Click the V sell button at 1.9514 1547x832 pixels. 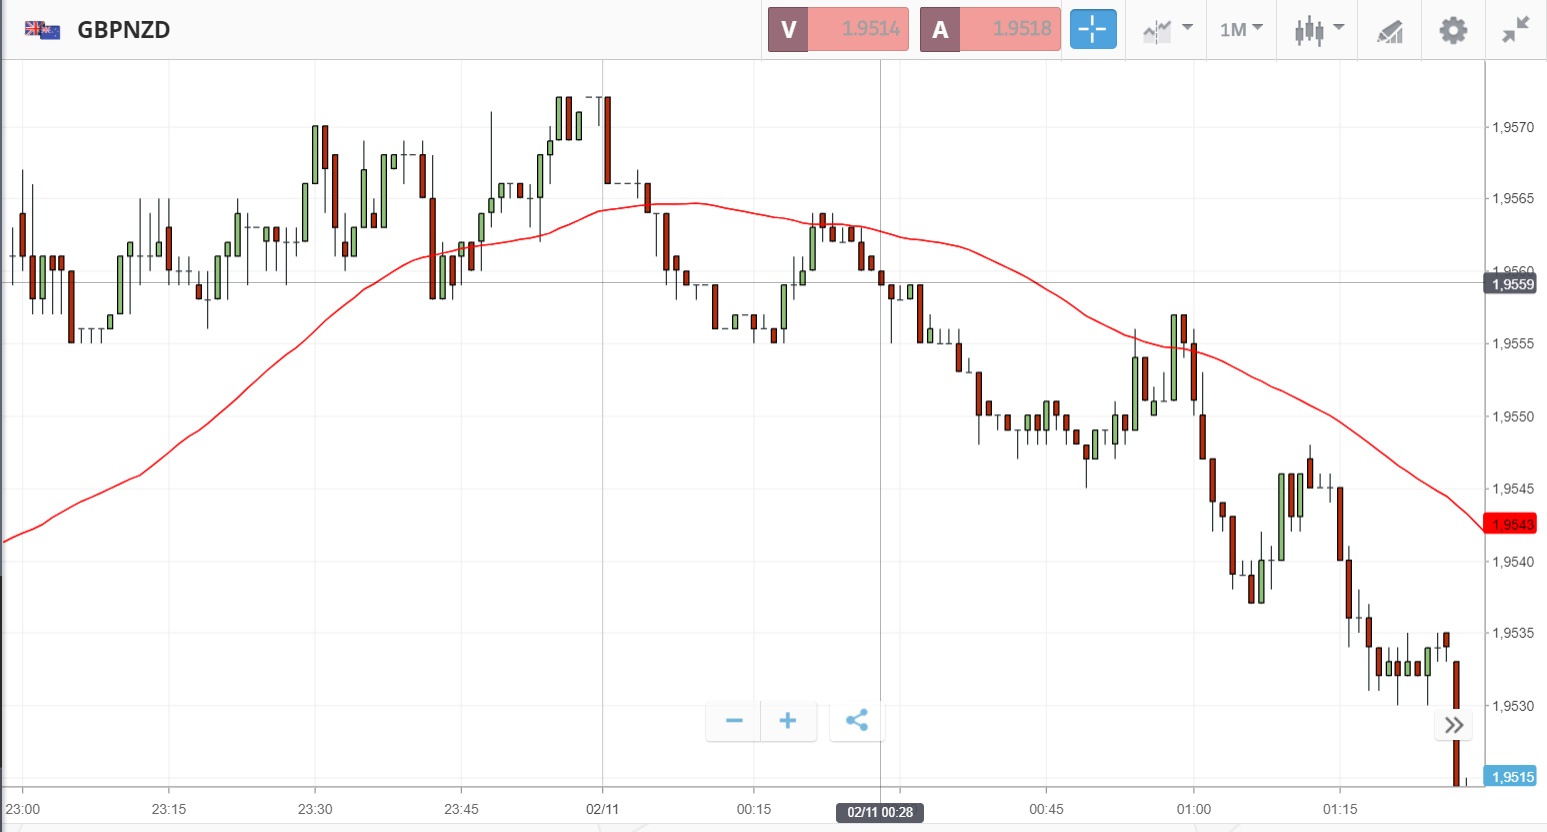coord(838,29)
